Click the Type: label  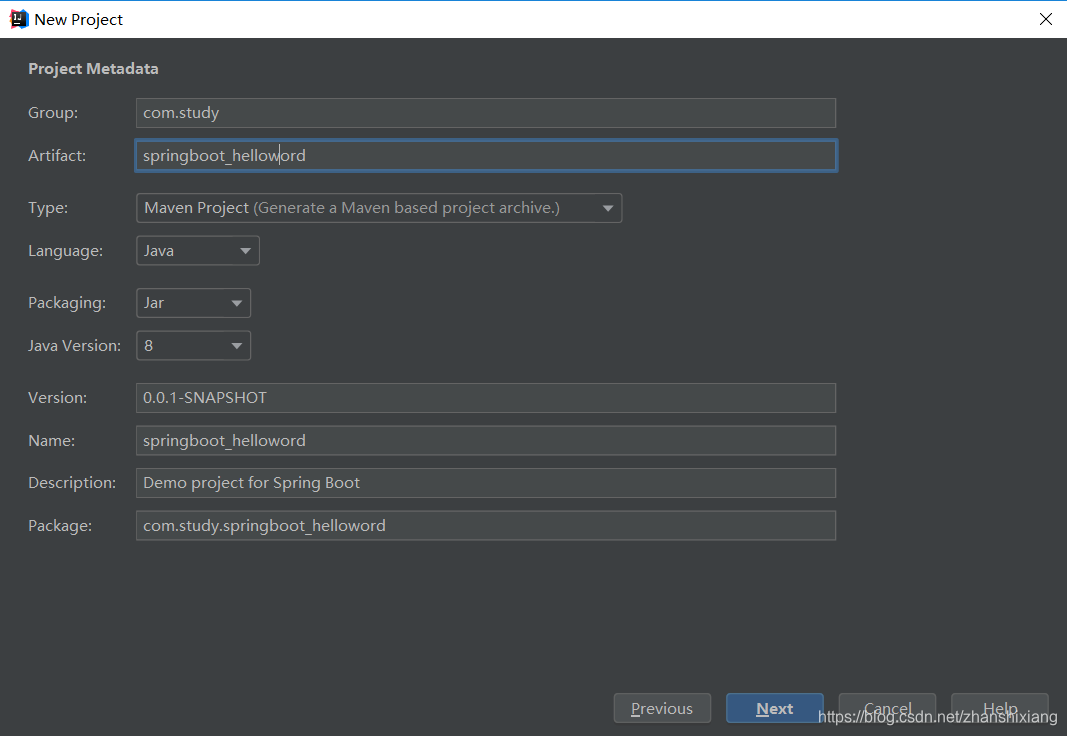48,208
